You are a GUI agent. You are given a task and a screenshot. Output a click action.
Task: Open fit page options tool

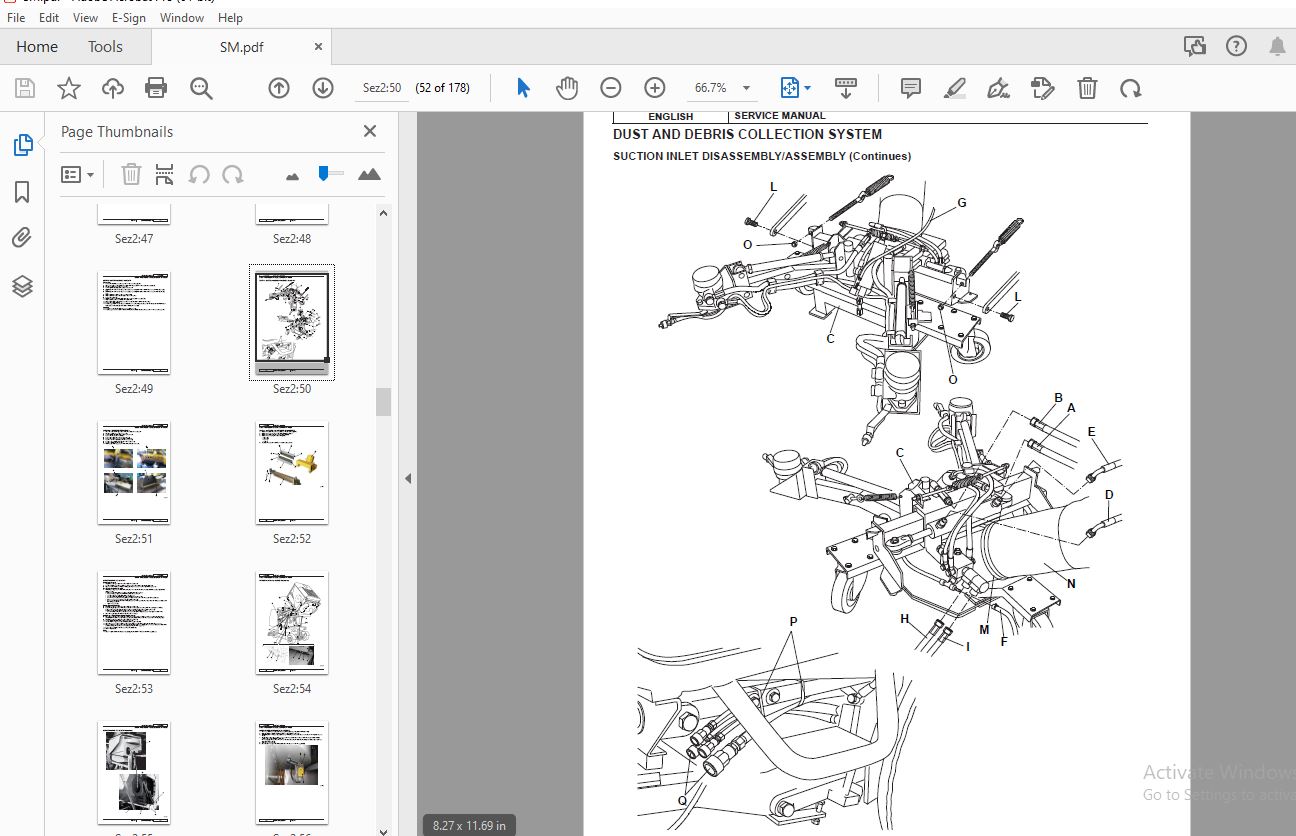coord(795,88)
